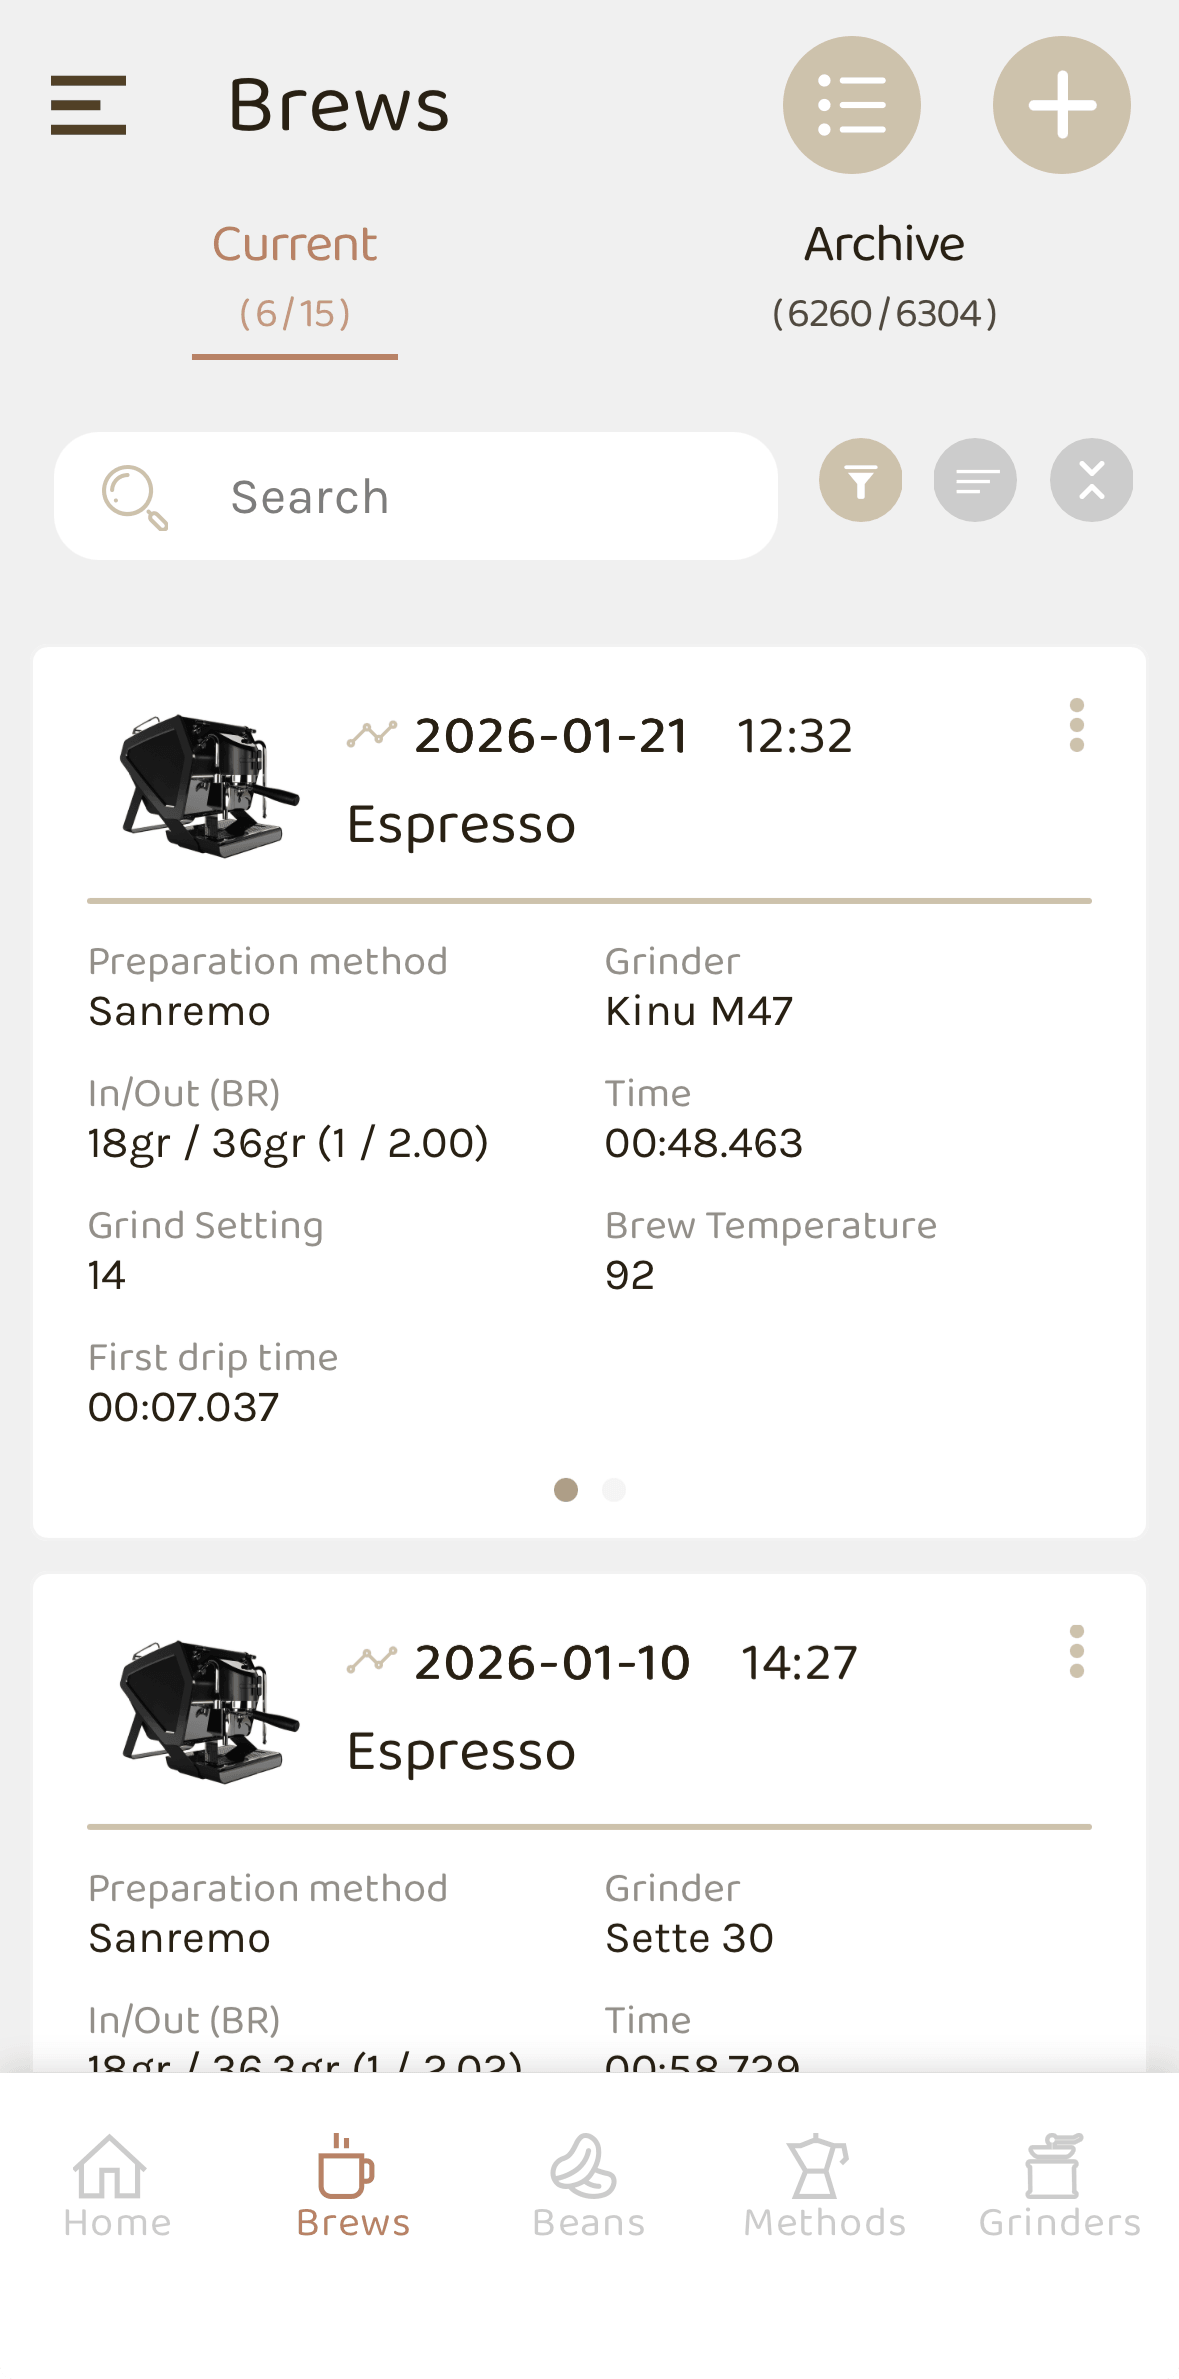Open options menu for 2026-01-21 brew
This screenshot has width=1179, height=2379.
(x=1076, y=725)
